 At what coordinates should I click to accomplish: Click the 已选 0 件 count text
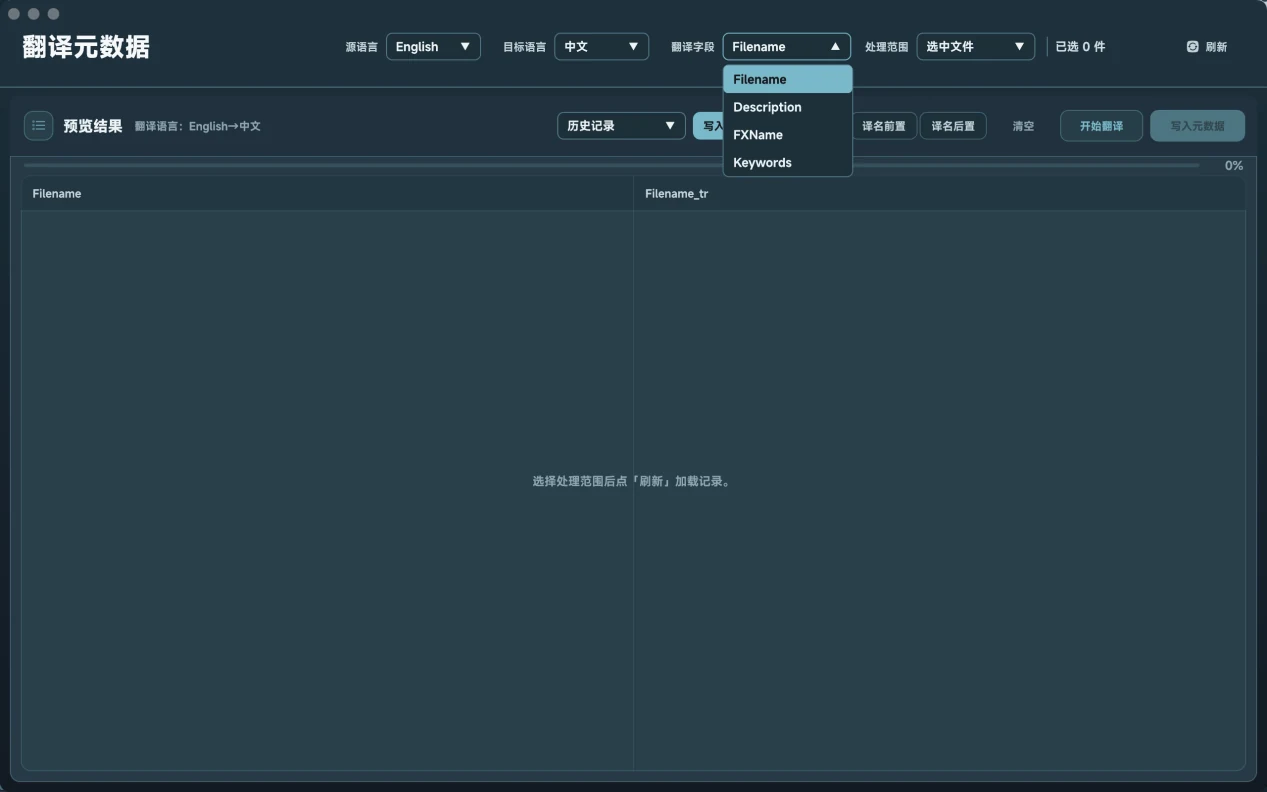(1080, 47)
